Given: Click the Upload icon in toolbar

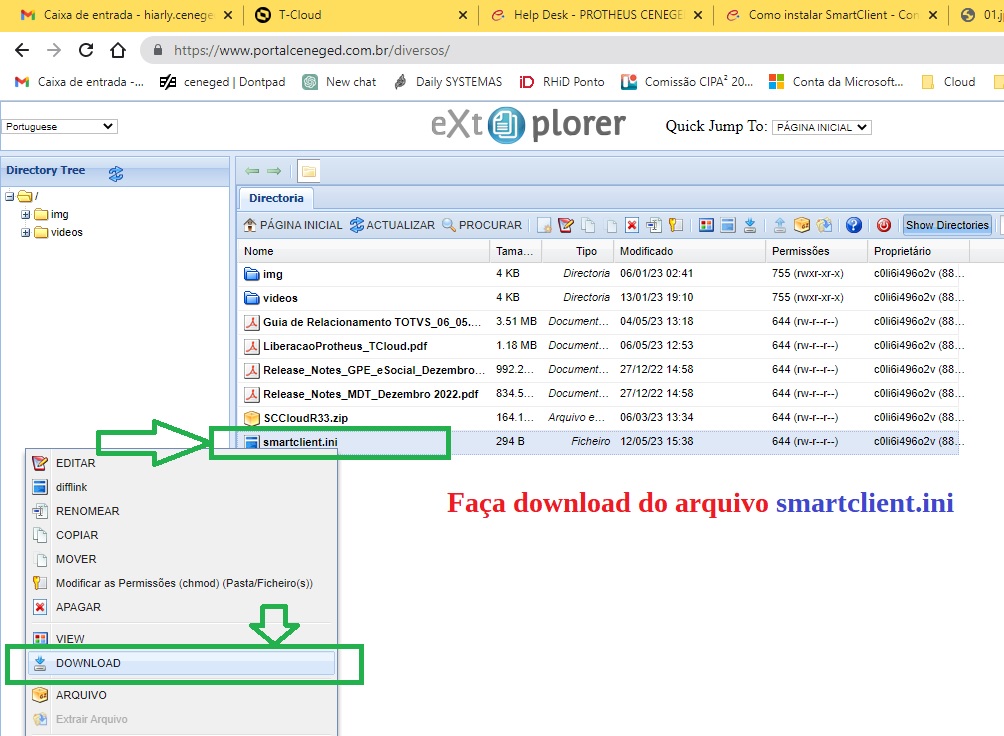Looking at the screenshot, I should tap(780, 225).
